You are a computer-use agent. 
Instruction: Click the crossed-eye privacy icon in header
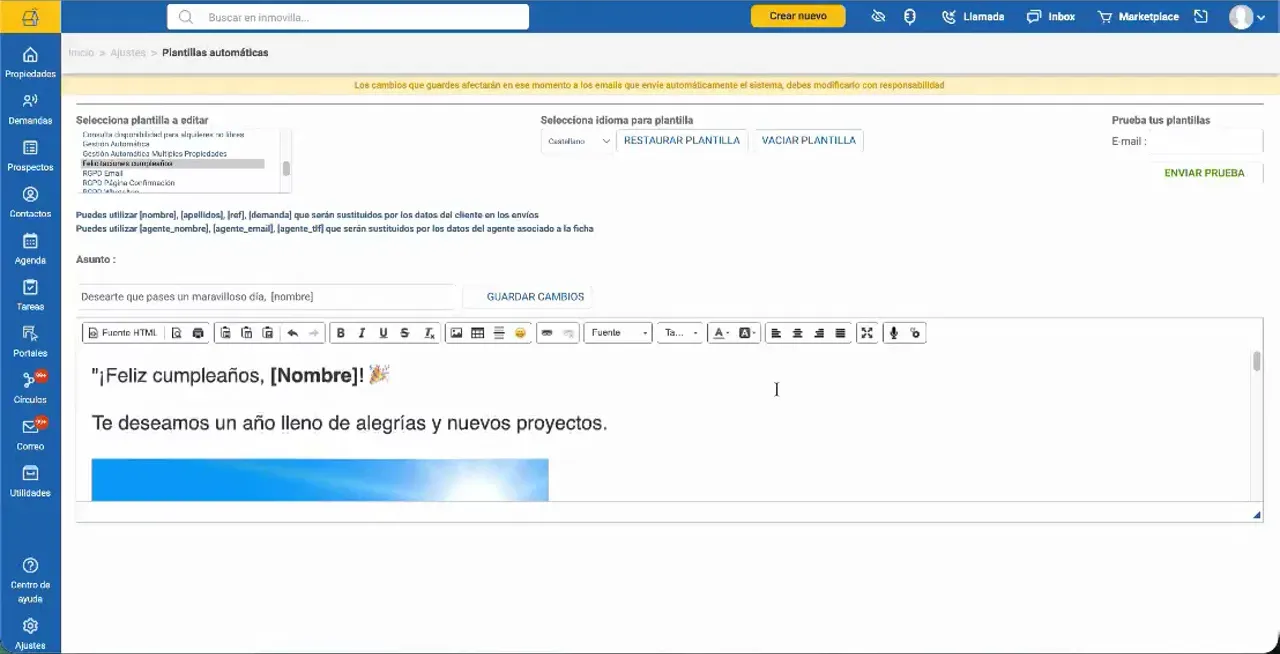[x=878, y=17]
